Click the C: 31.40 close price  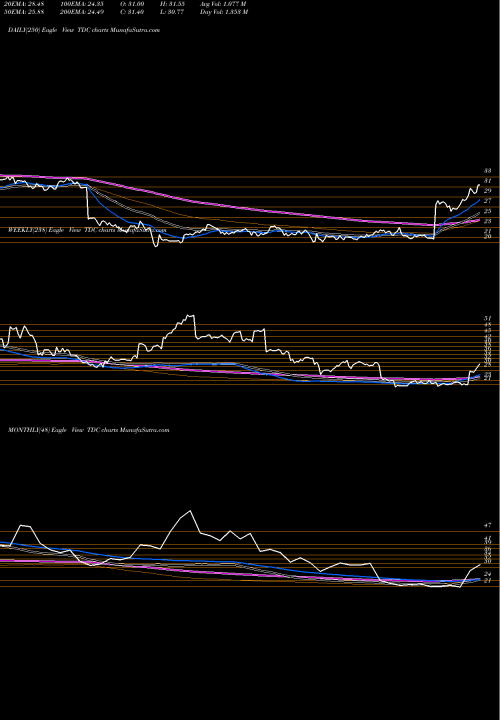click(134, 12)
